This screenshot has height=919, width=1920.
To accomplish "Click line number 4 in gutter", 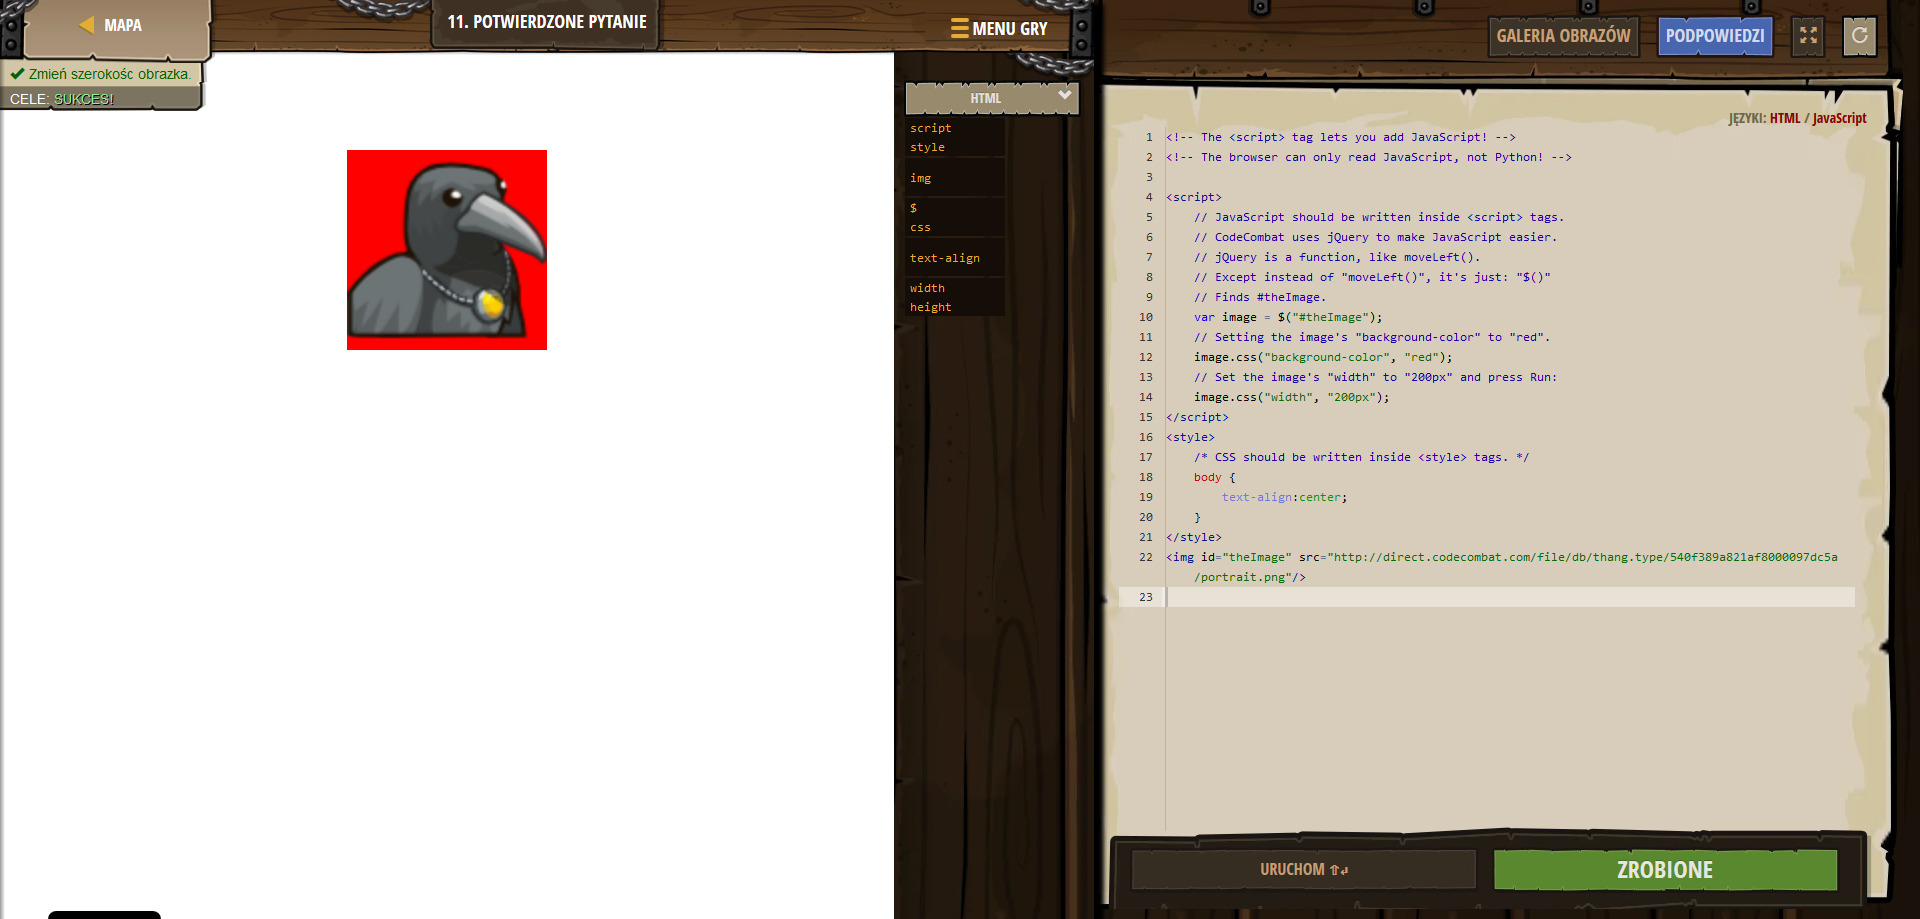I will click(x=1149, y=197).
